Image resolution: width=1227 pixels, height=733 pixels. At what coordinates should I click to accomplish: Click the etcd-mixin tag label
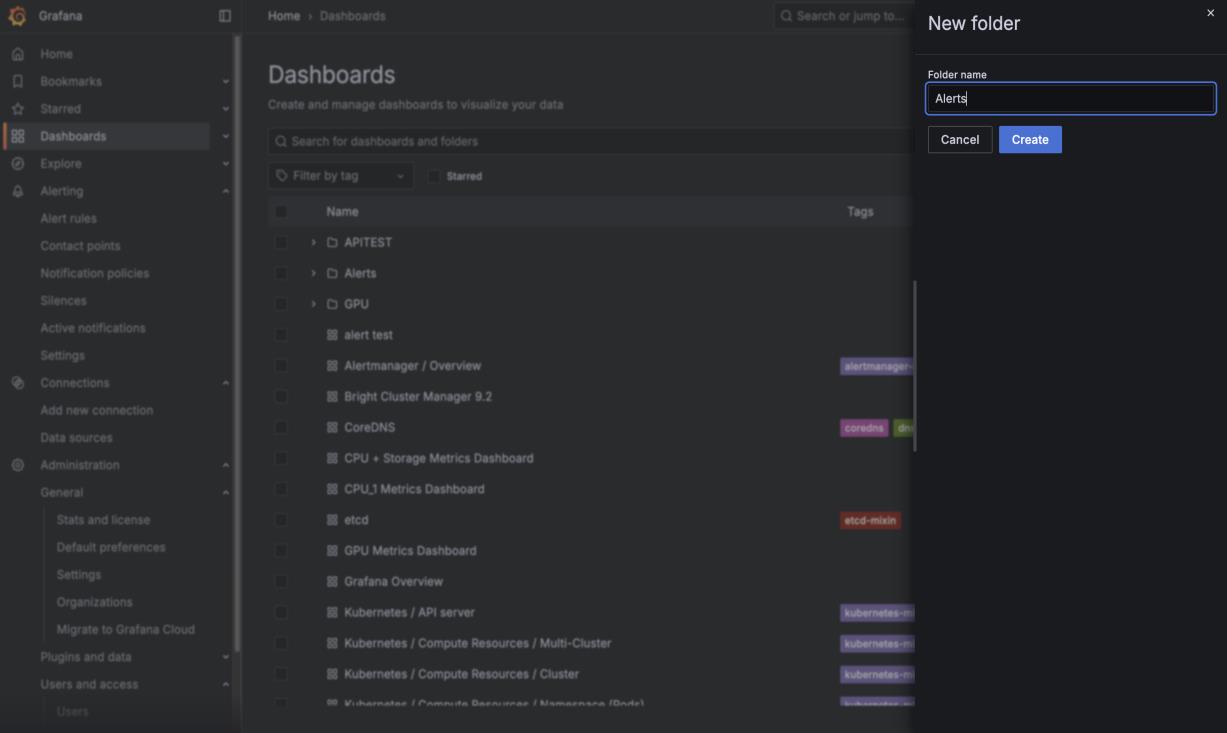coord(870,520)
